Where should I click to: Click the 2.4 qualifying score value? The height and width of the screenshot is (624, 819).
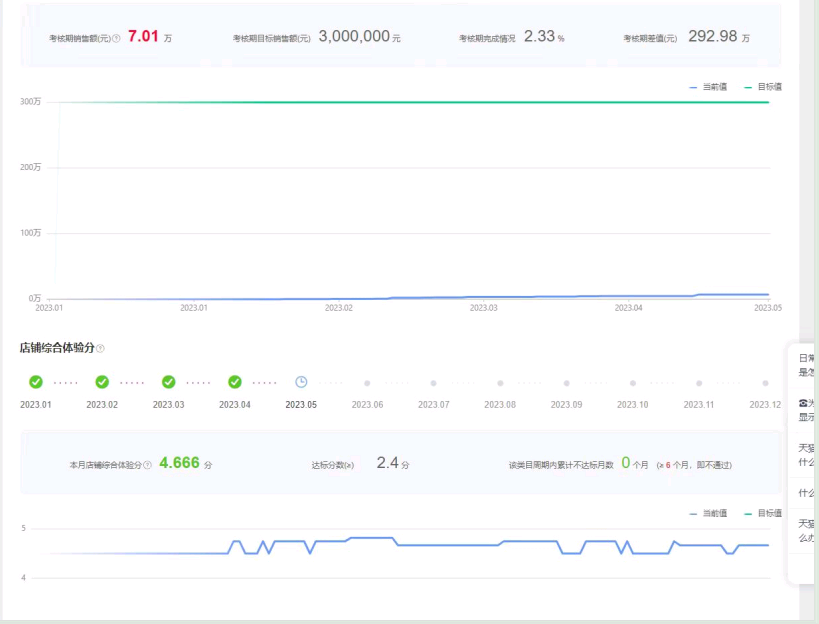[388, 463]
